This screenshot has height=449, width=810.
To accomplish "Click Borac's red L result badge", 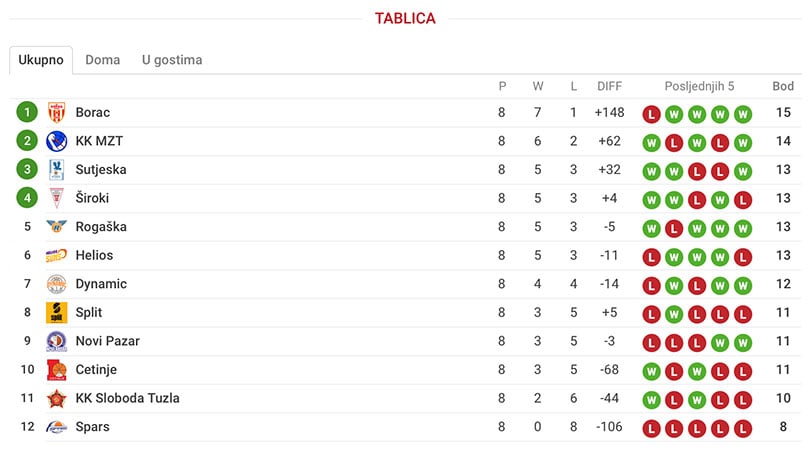I will [651, 114].
